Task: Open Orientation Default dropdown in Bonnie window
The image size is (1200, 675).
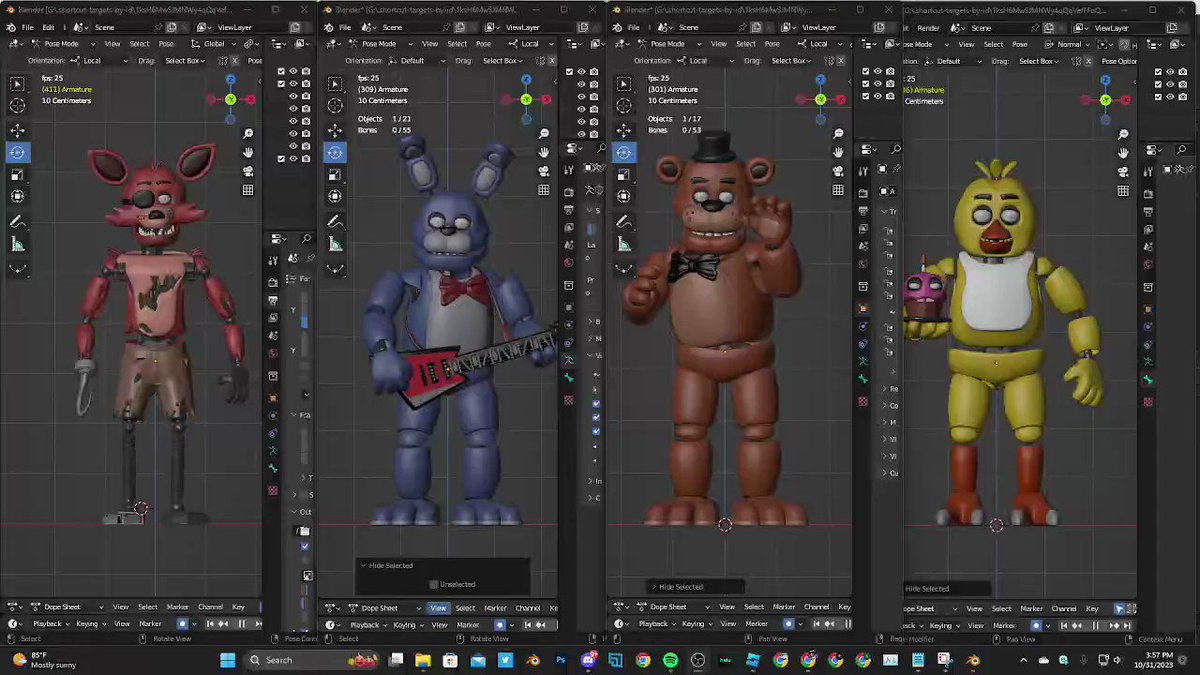Action: 418,61
